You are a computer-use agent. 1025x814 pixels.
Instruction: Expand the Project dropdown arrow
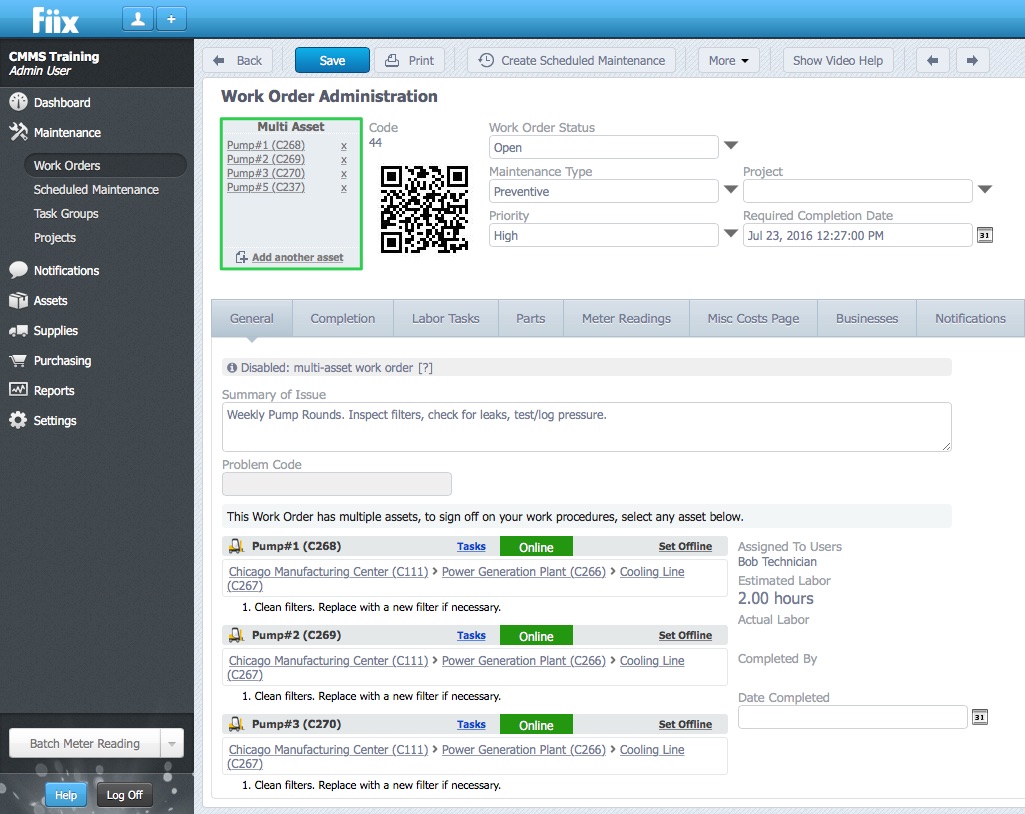point(985,189)
